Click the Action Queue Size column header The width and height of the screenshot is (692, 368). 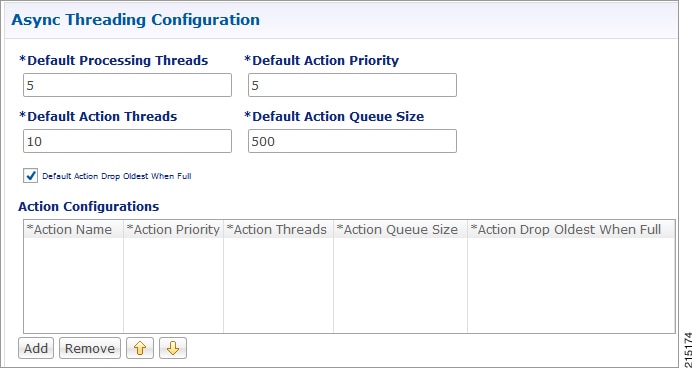400,229
